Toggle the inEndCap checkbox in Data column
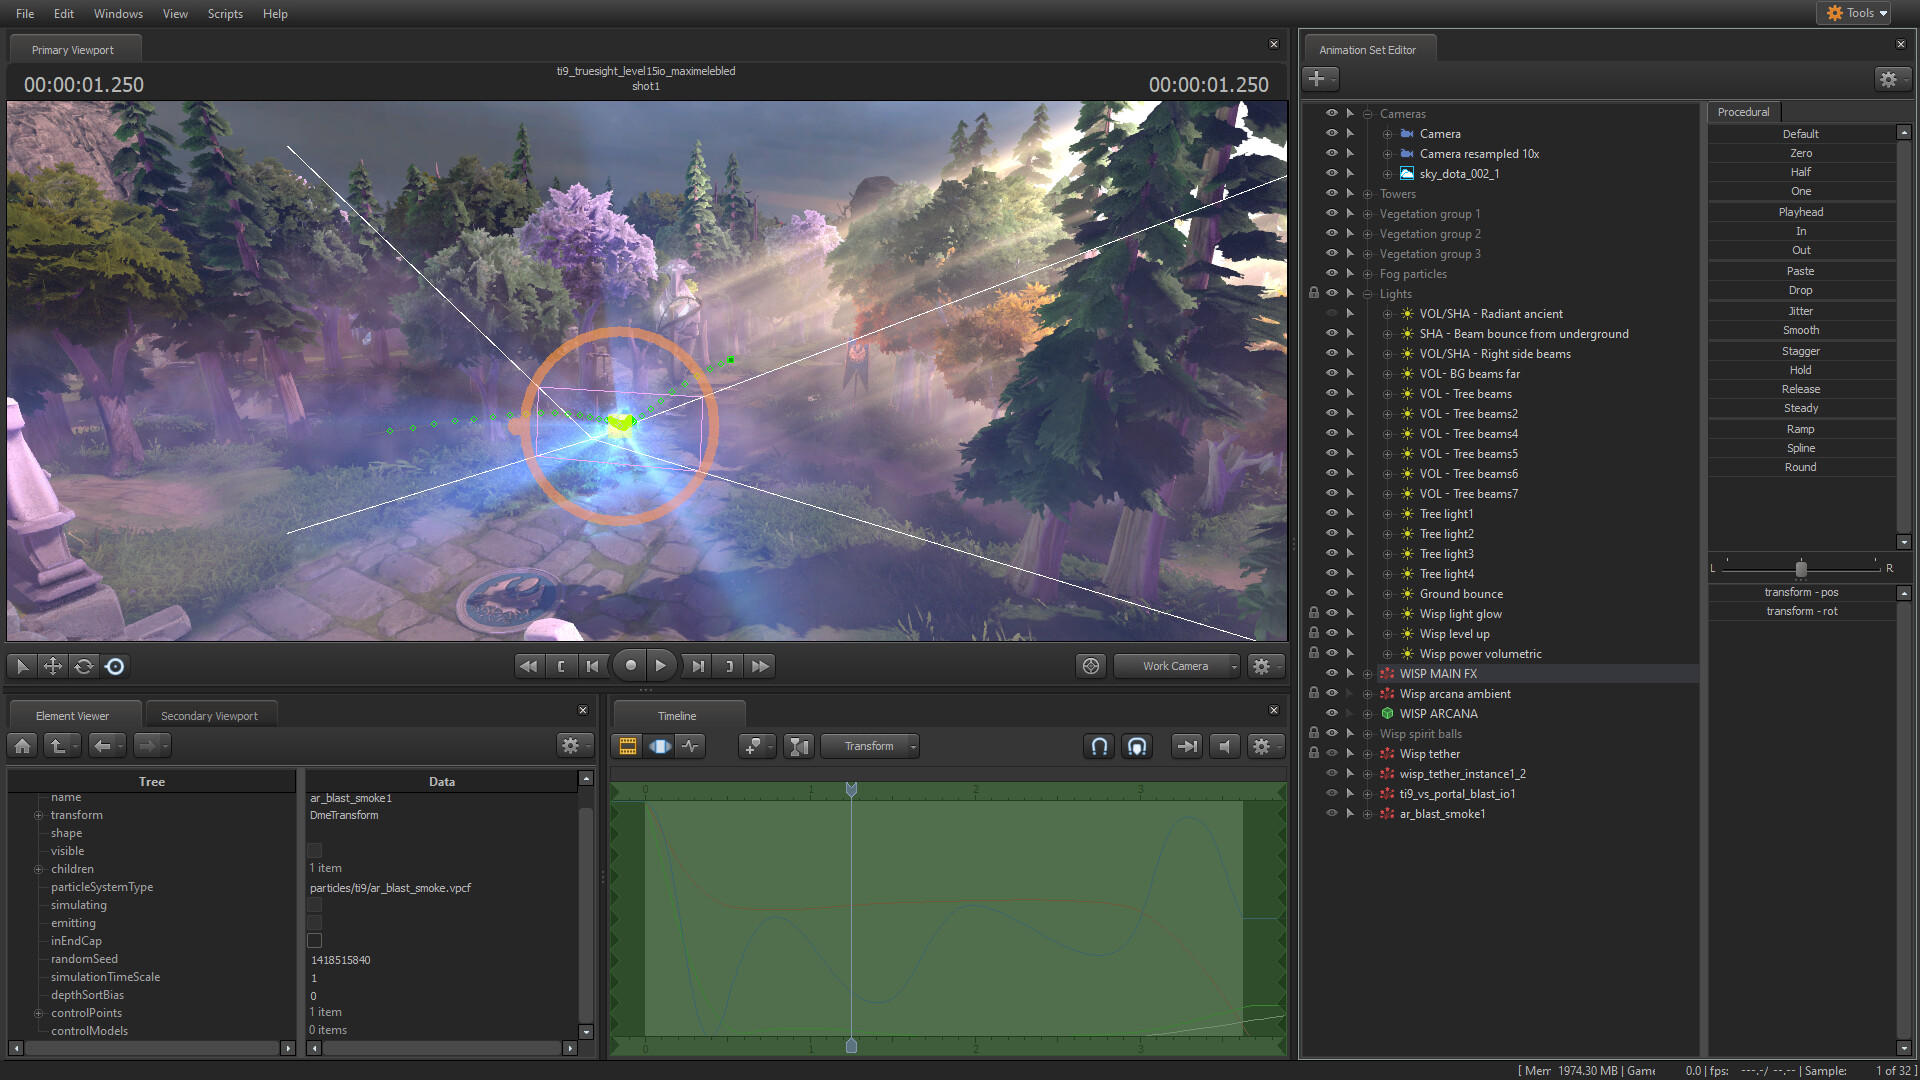This screenshot has width=1920, height=1080. click(x=314, y=941)
